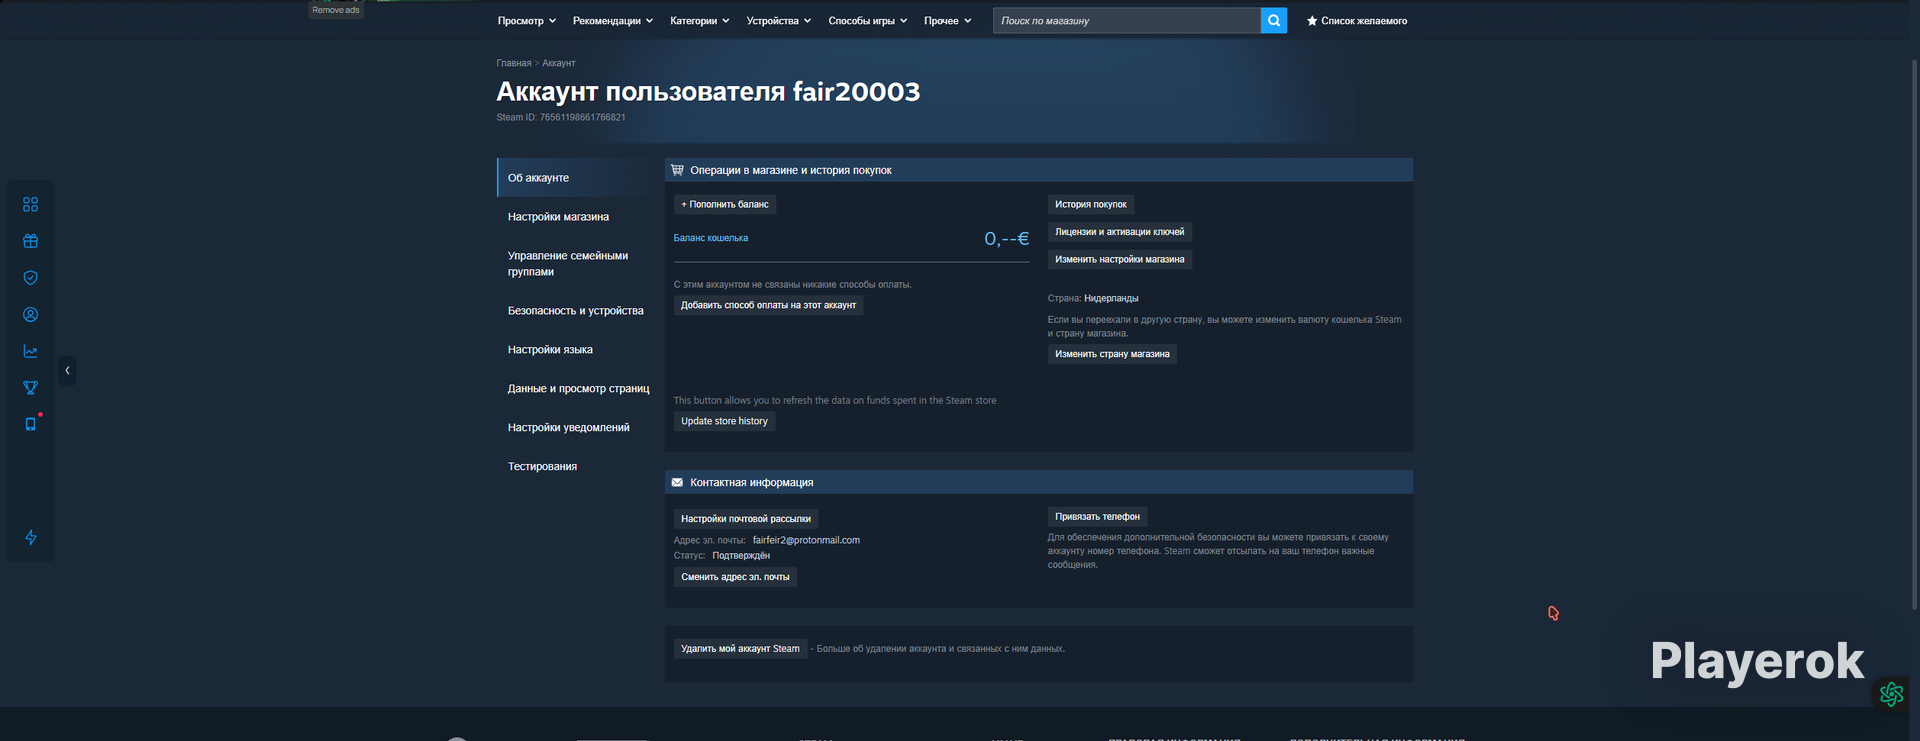Open Настройки почтовой рассылки button
Viewport: 1920px width, 741px height.
(746, 519)
